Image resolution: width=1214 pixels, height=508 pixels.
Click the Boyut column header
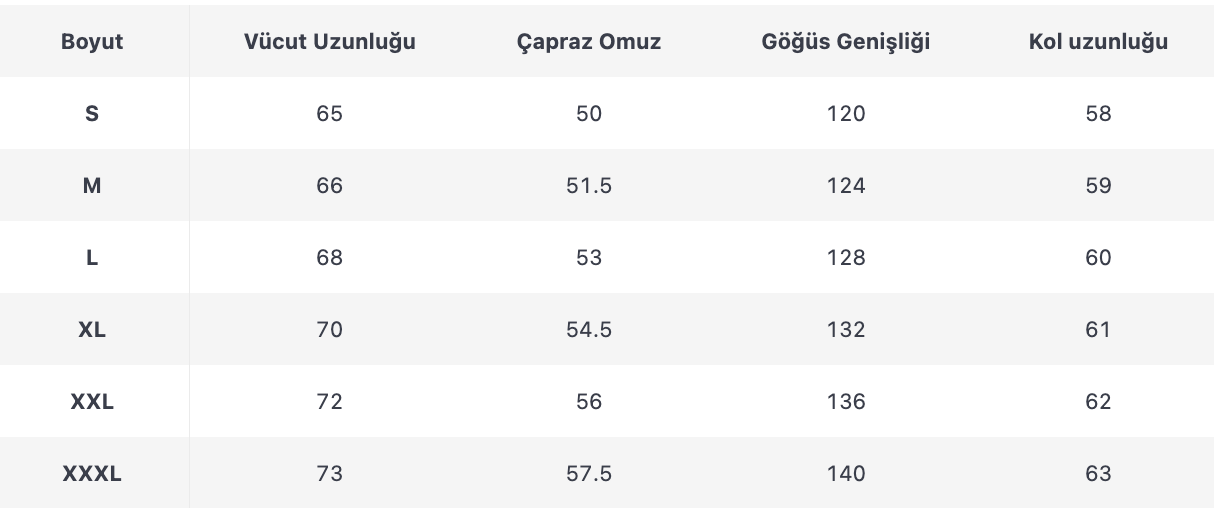coord(92,42)
